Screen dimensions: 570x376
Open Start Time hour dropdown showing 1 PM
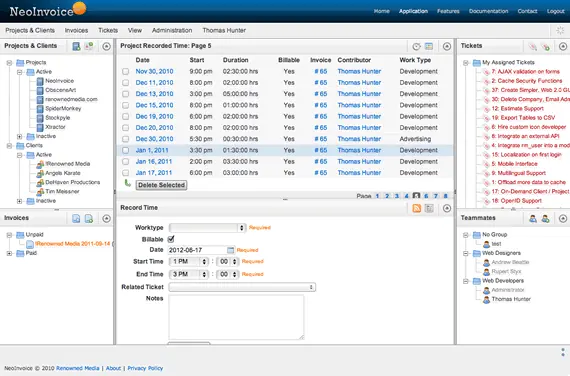188,261
